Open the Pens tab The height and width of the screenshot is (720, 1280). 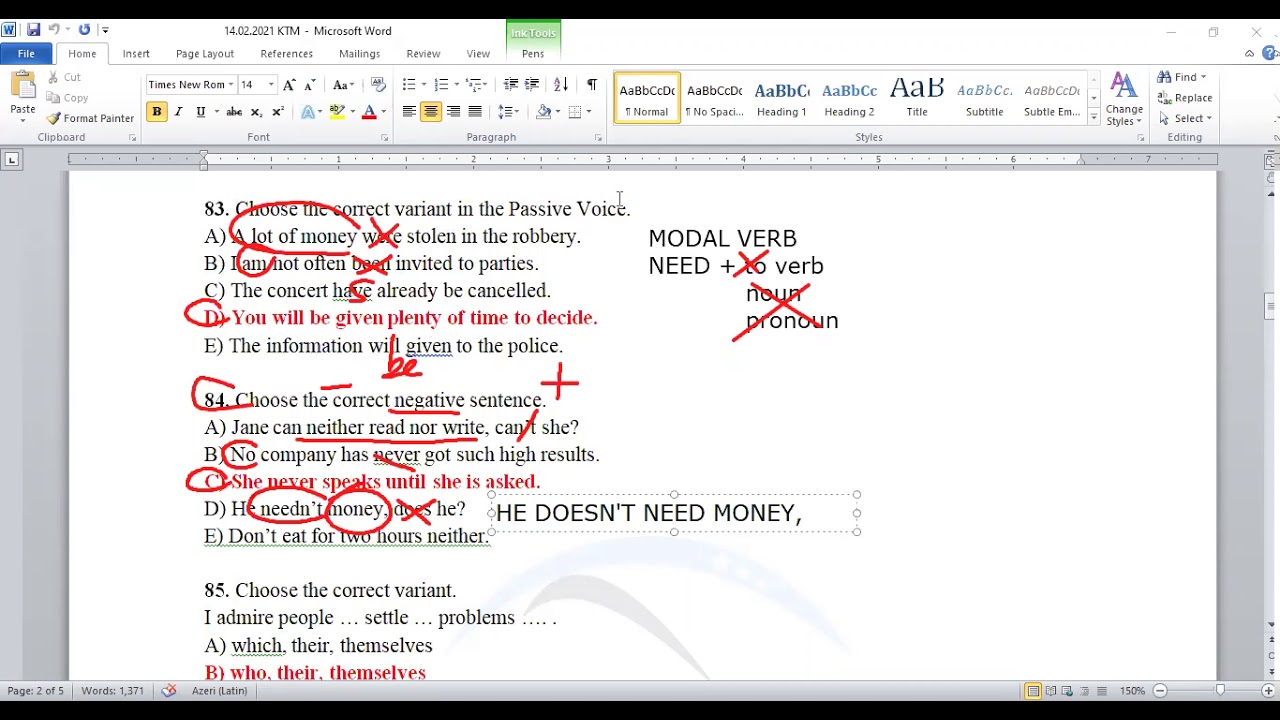(x=533, y=54)
